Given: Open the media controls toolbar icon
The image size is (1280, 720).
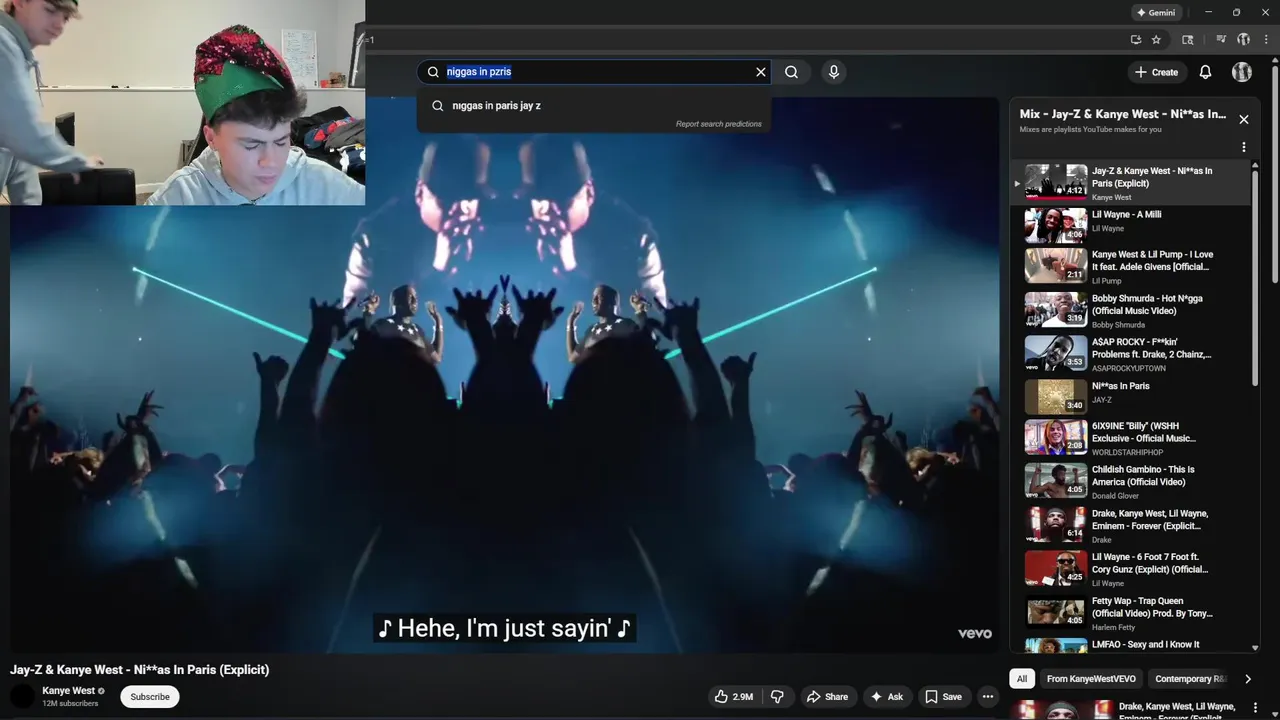Looking at the screenshot, I should (1221, 40).
